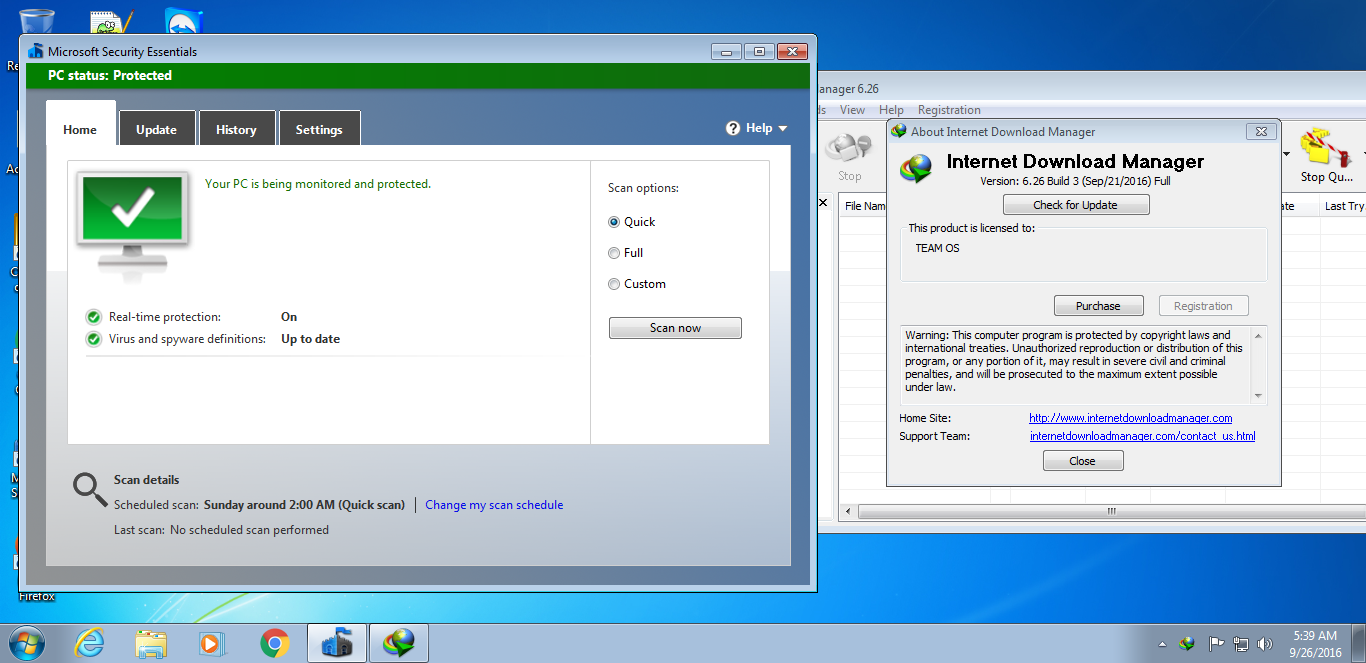This screenshot has height=663, width=1366.
Task: Expand the Help dropdown arrow in Security Essentials
Action: 783,128
